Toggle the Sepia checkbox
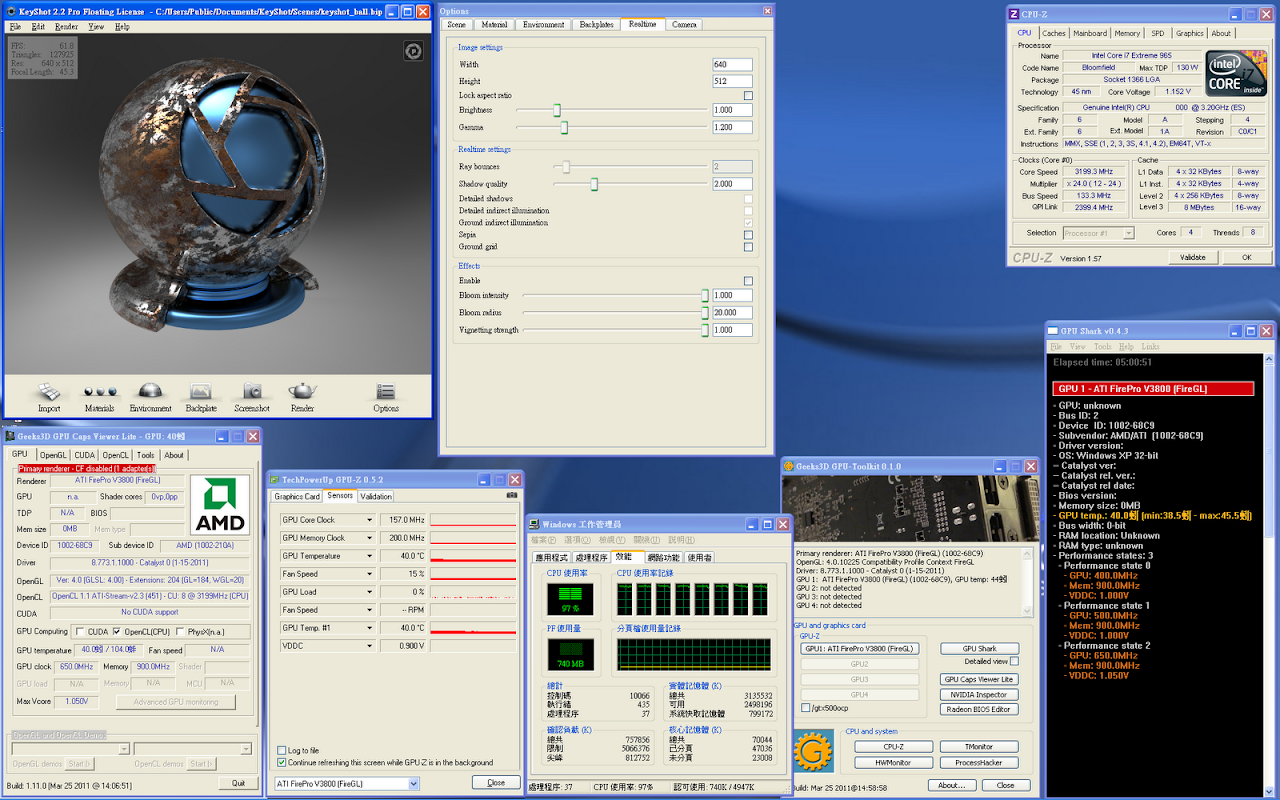Image resolution: width=1280 pixels, height=800 pixels. [x=748, y=235]
